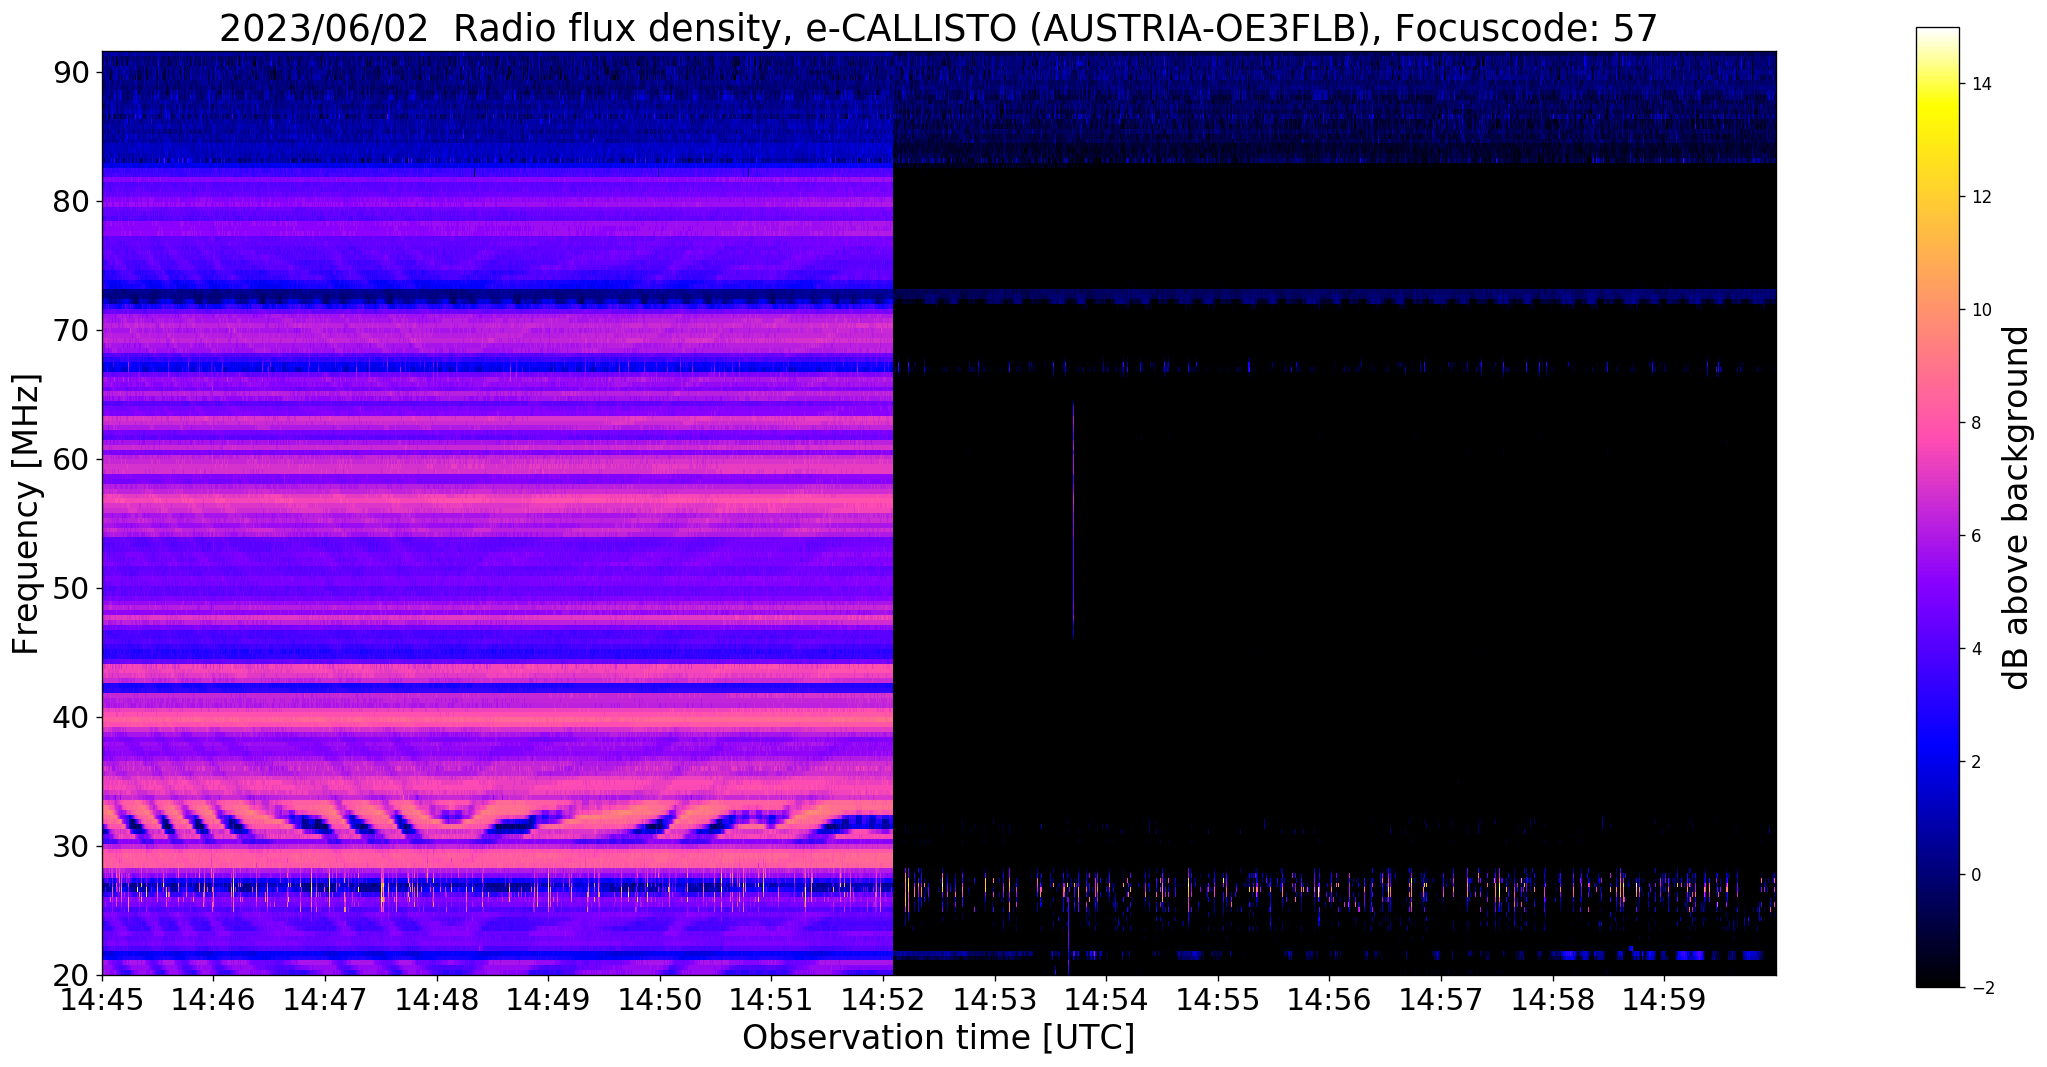The width and height of the screenshot is (2047, 1067).
Task: Click the 14:59 time tick label
Action: point(1664,999)
